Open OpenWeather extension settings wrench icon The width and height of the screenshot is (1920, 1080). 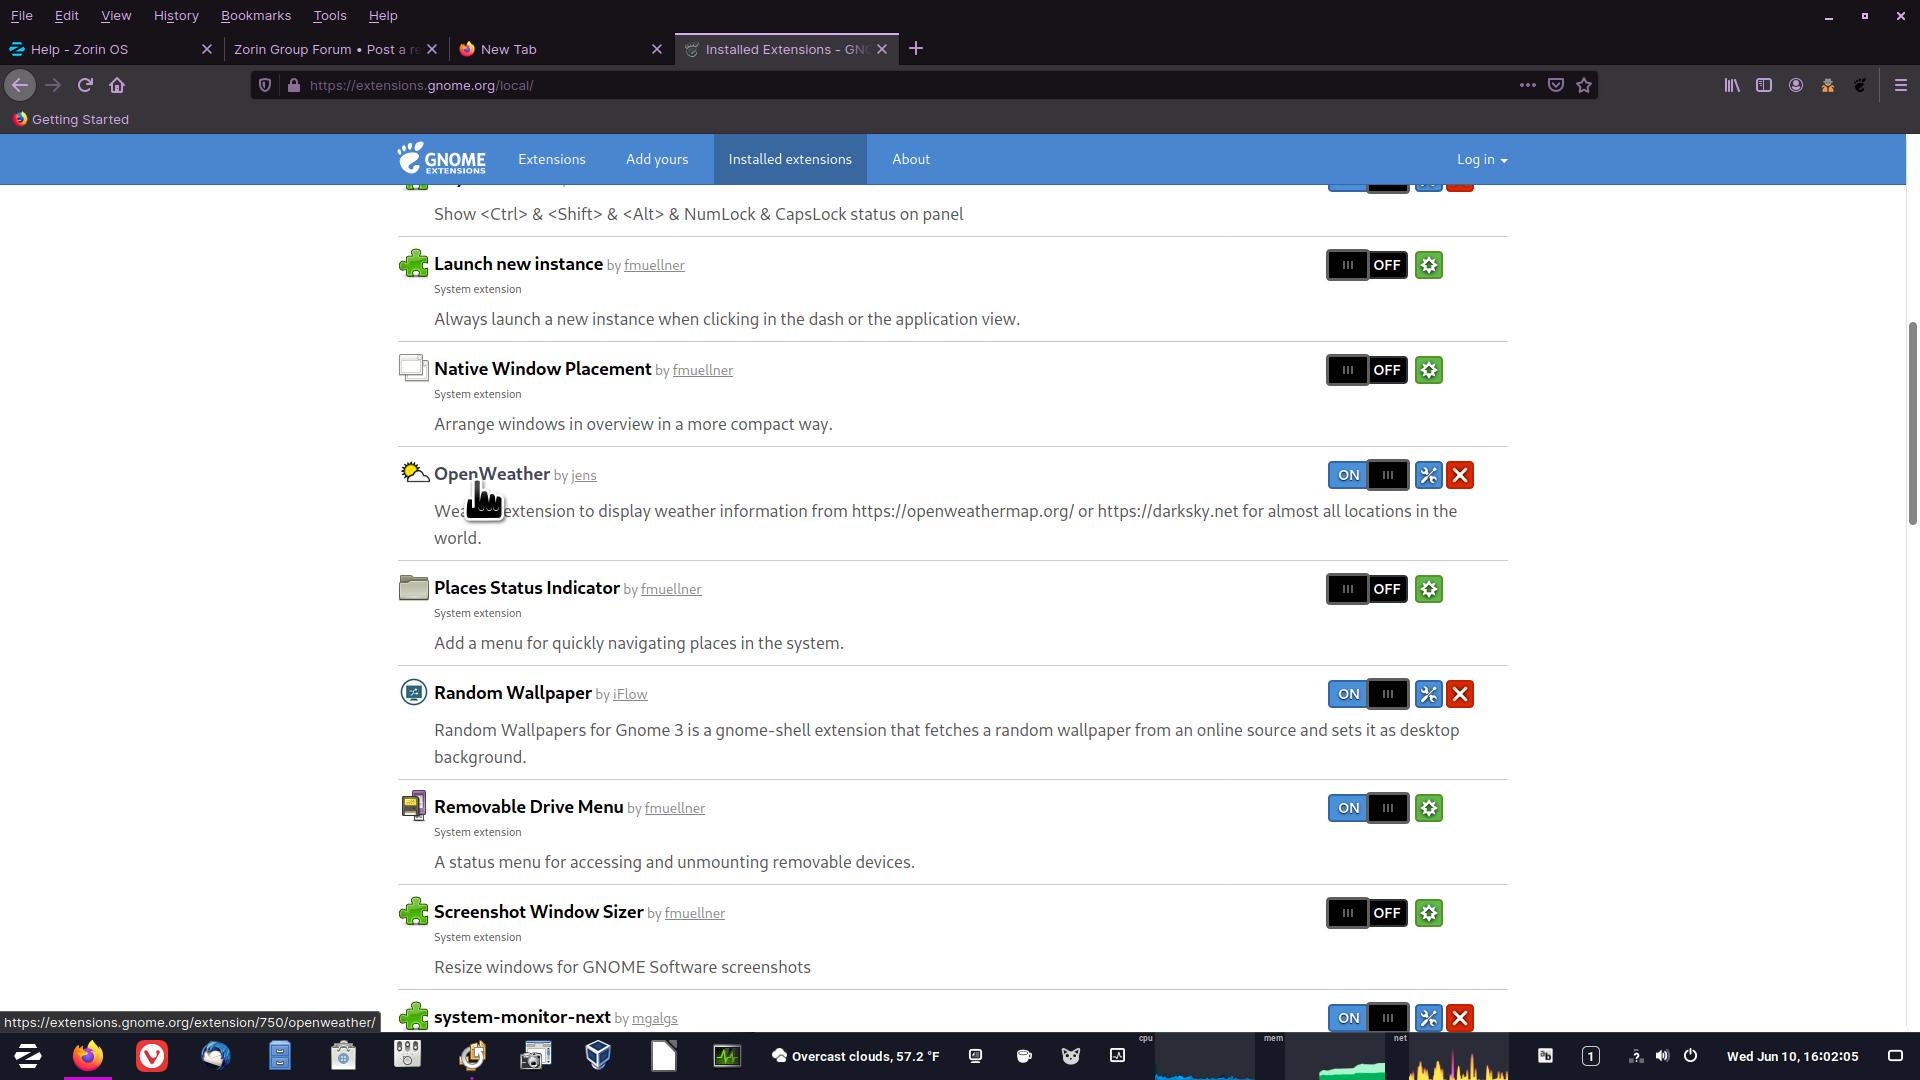(1428, 475)
